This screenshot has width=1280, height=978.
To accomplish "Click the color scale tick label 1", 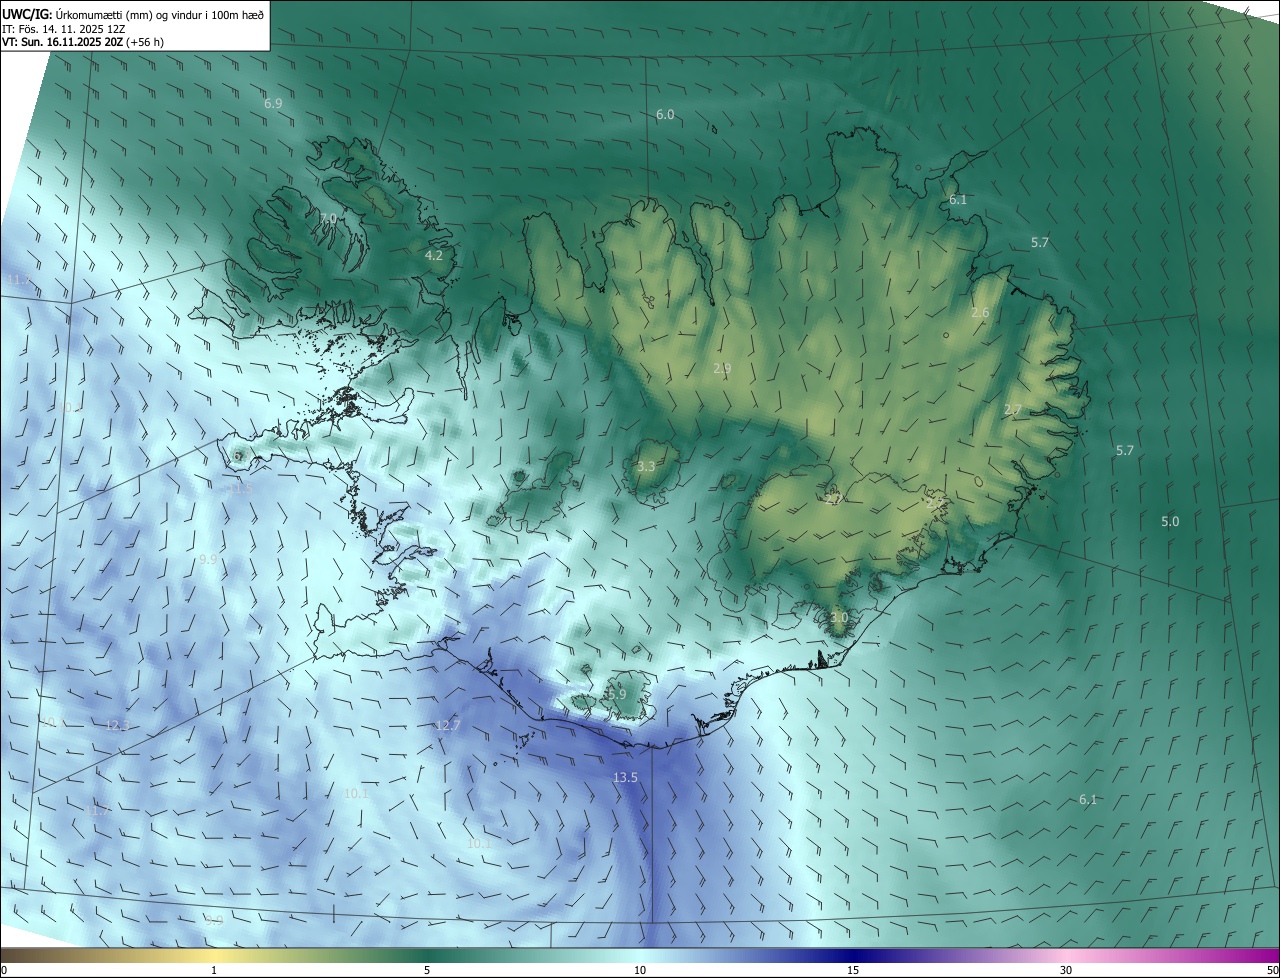I will coord(215,970).
